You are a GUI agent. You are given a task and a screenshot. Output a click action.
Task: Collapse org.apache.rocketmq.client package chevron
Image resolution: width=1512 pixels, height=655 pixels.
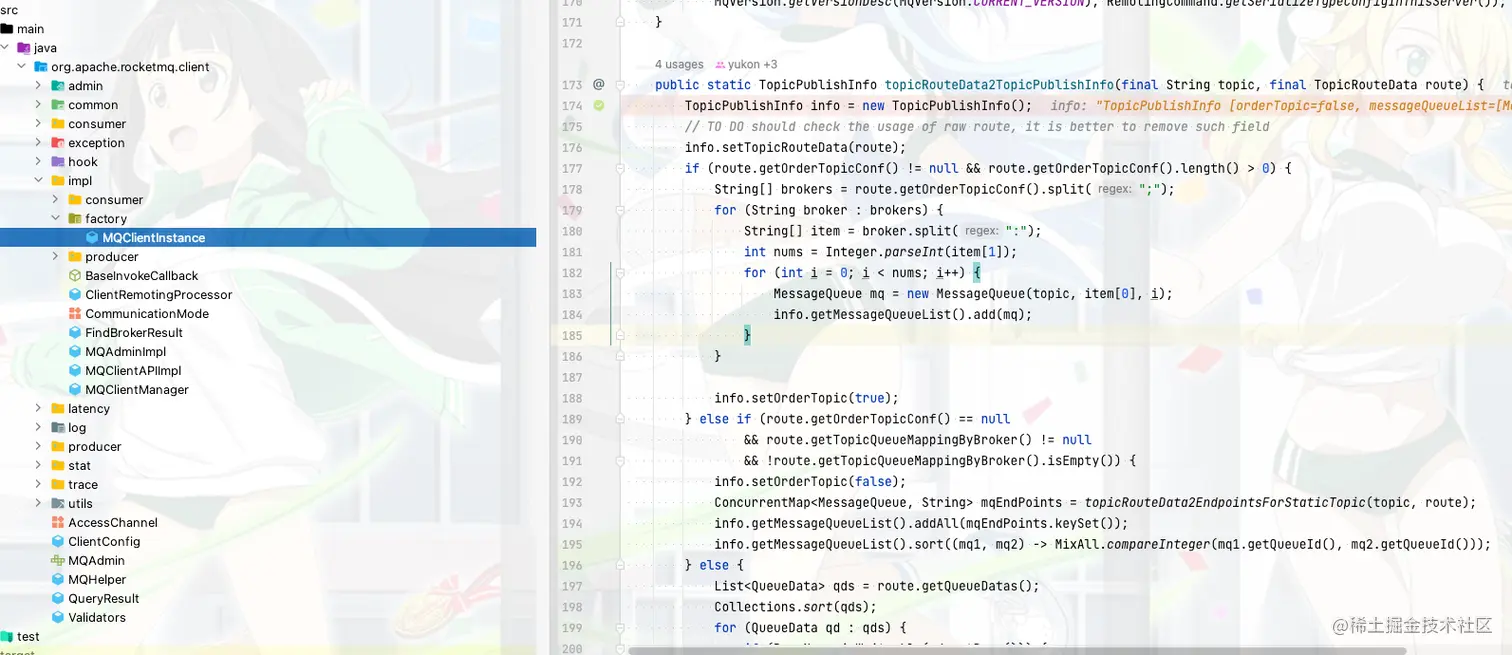pyautogui.click(x=22, y=67)
